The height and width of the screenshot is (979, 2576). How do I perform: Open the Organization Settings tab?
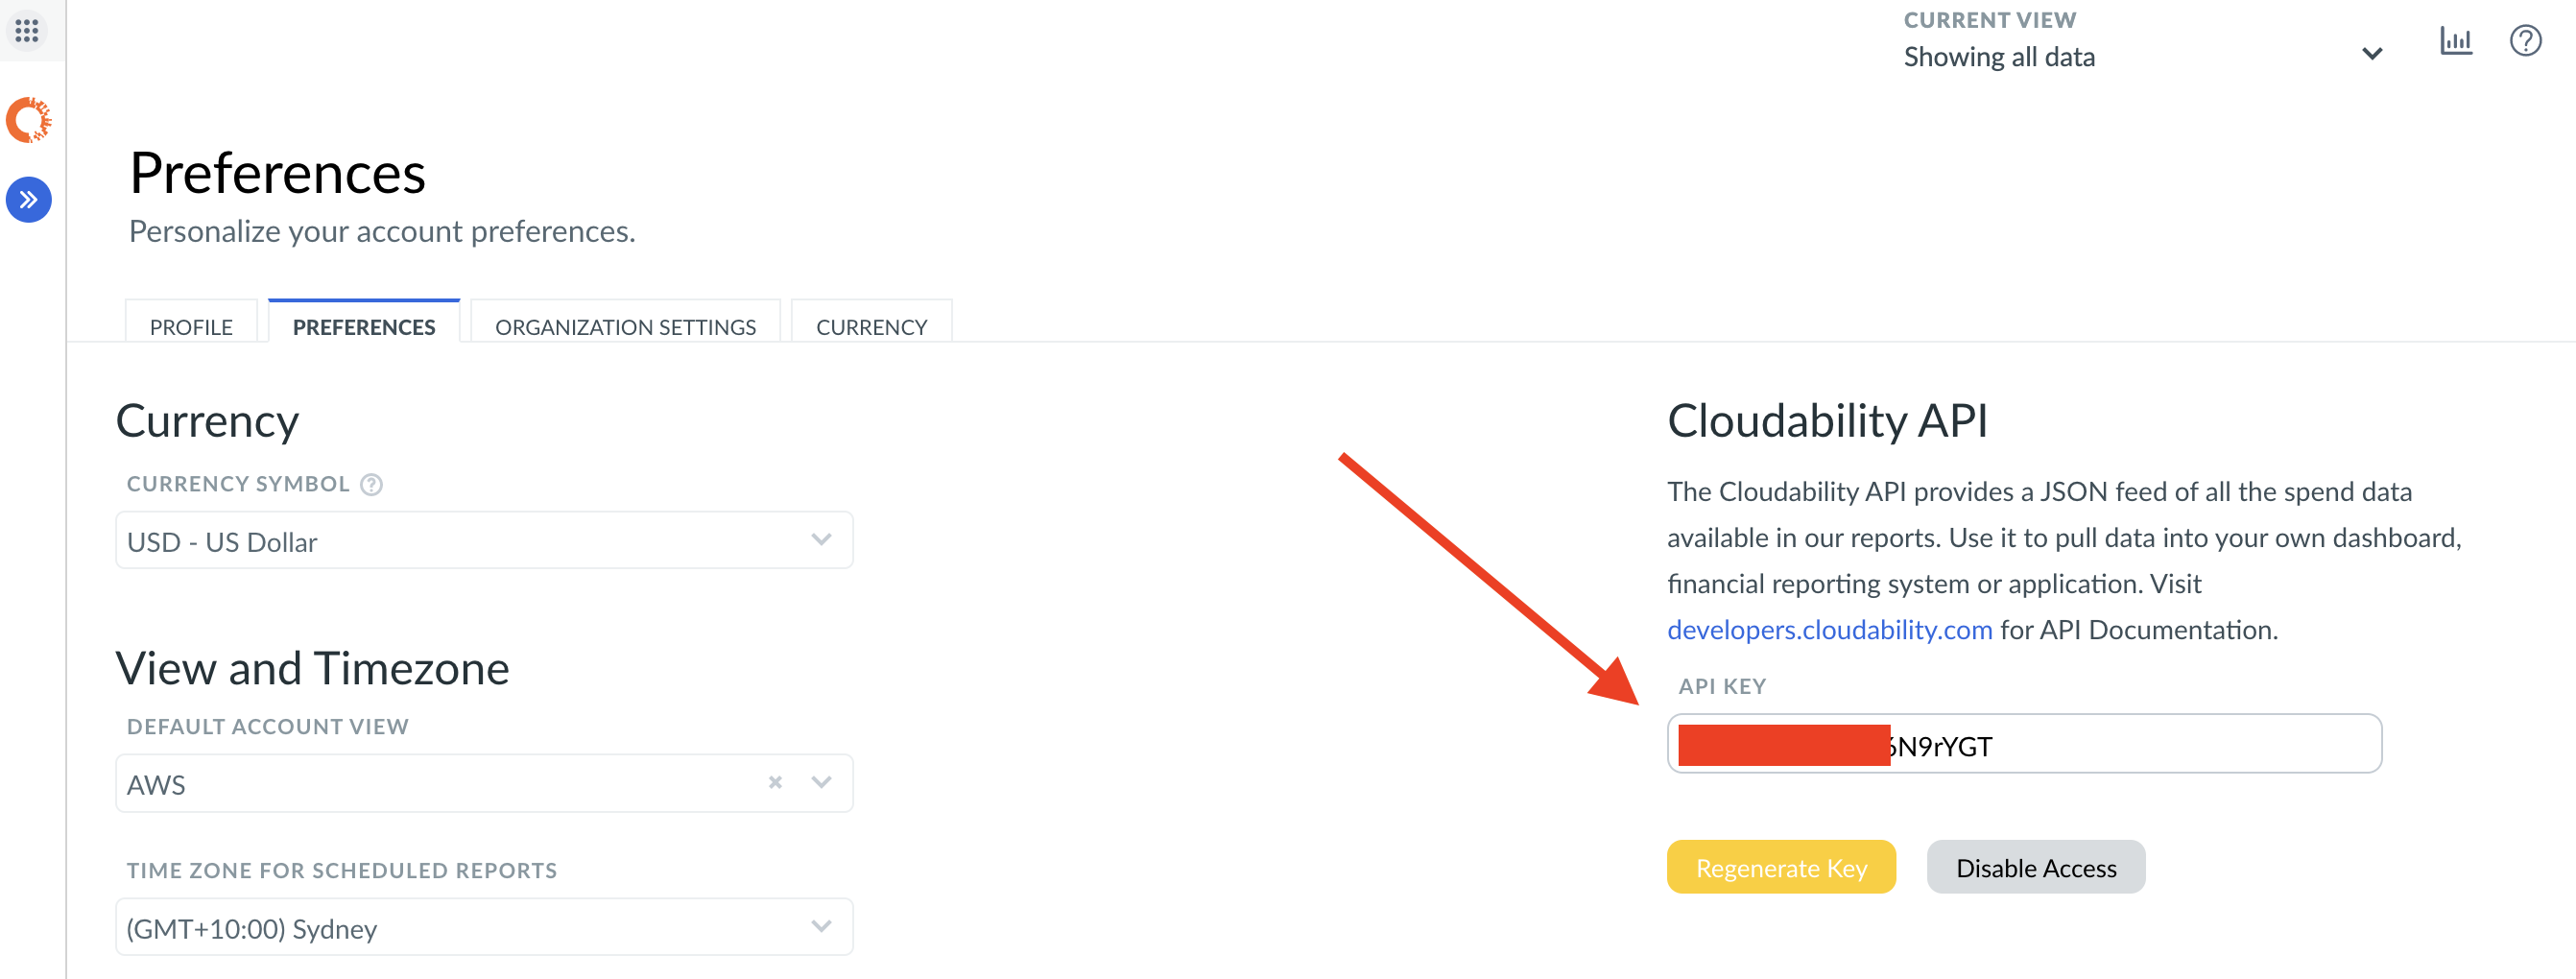[625, 327]
